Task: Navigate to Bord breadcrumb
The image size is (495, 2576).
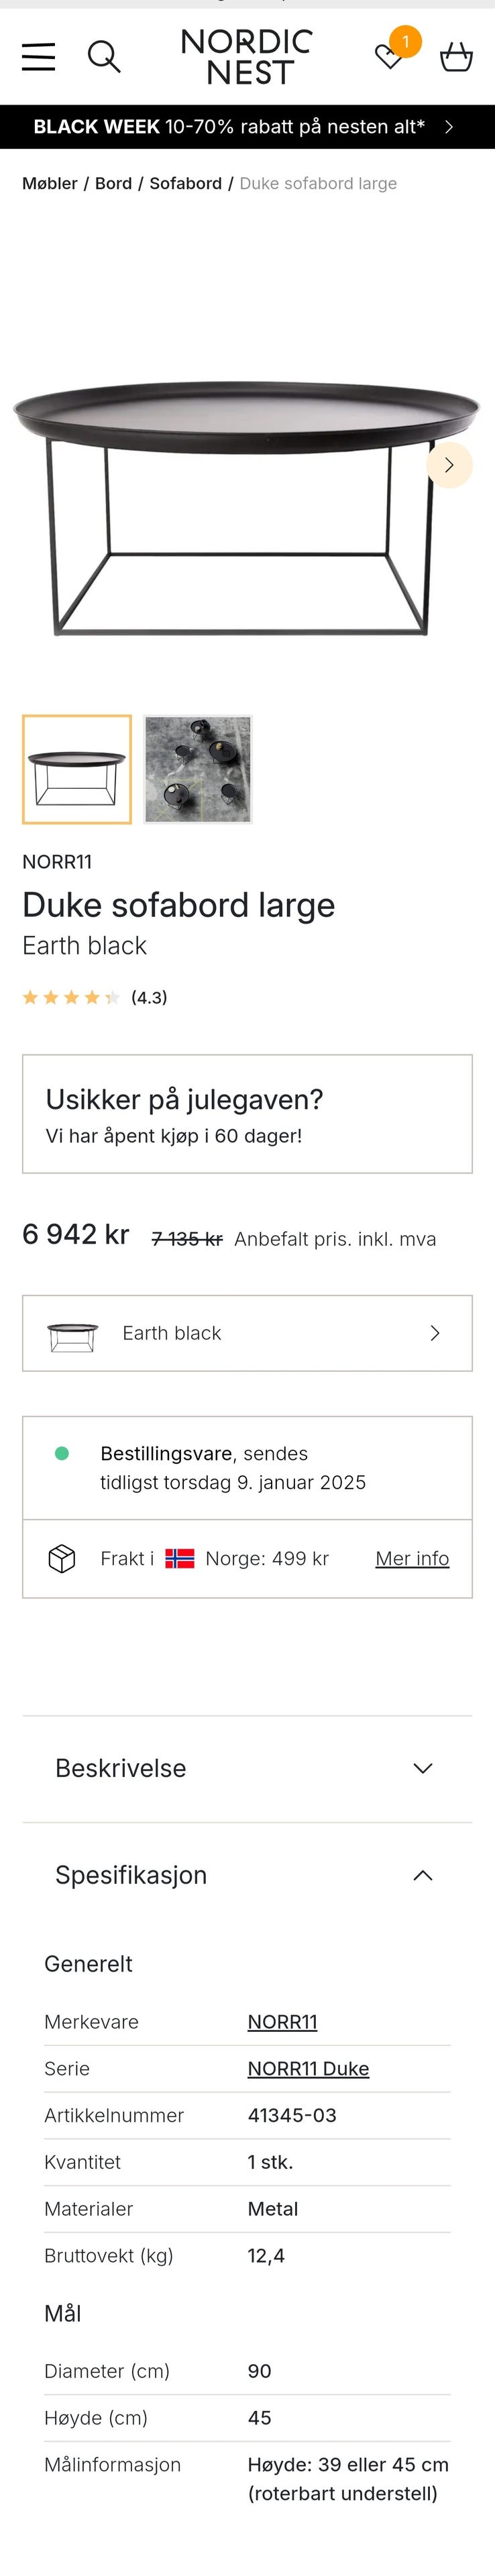Action: 113,184
